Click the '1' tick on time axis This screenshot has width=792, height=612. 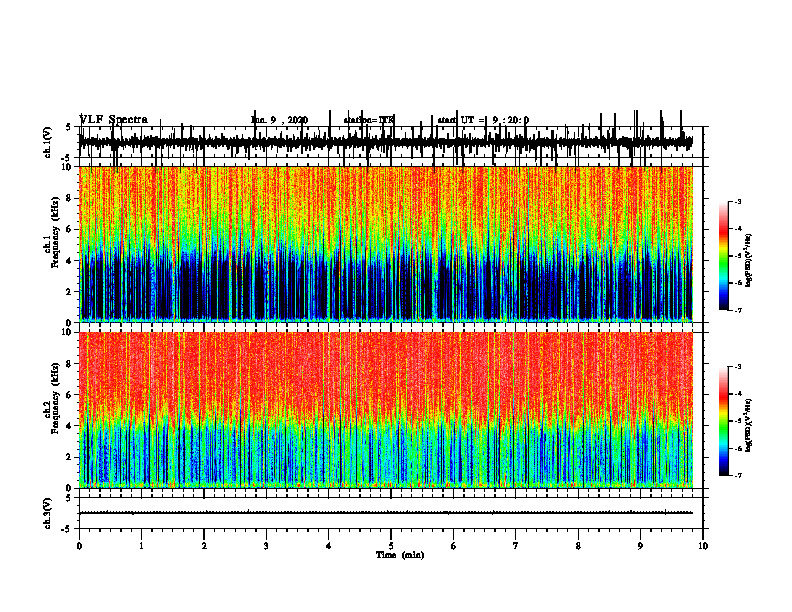(141, 546)
